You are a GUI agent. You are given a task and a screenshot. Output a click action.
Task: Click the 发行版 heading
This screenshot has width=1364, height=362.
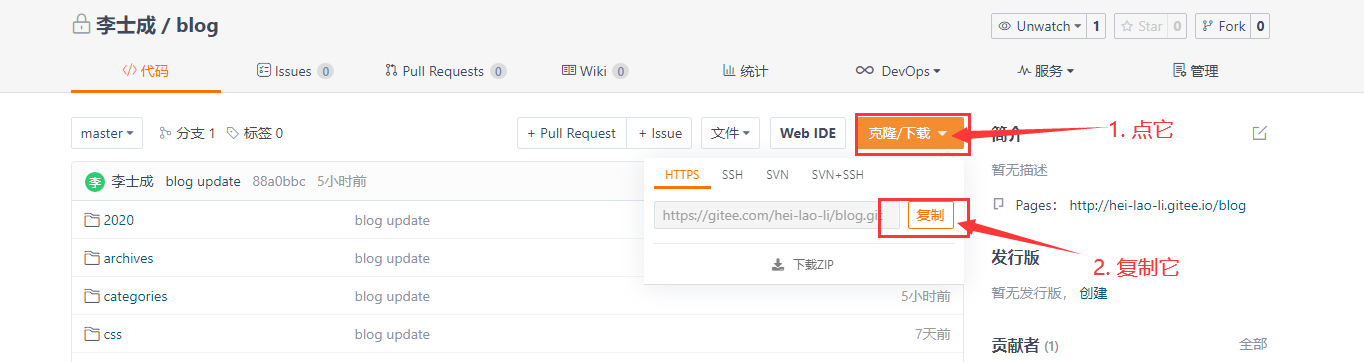point(1015,257)
